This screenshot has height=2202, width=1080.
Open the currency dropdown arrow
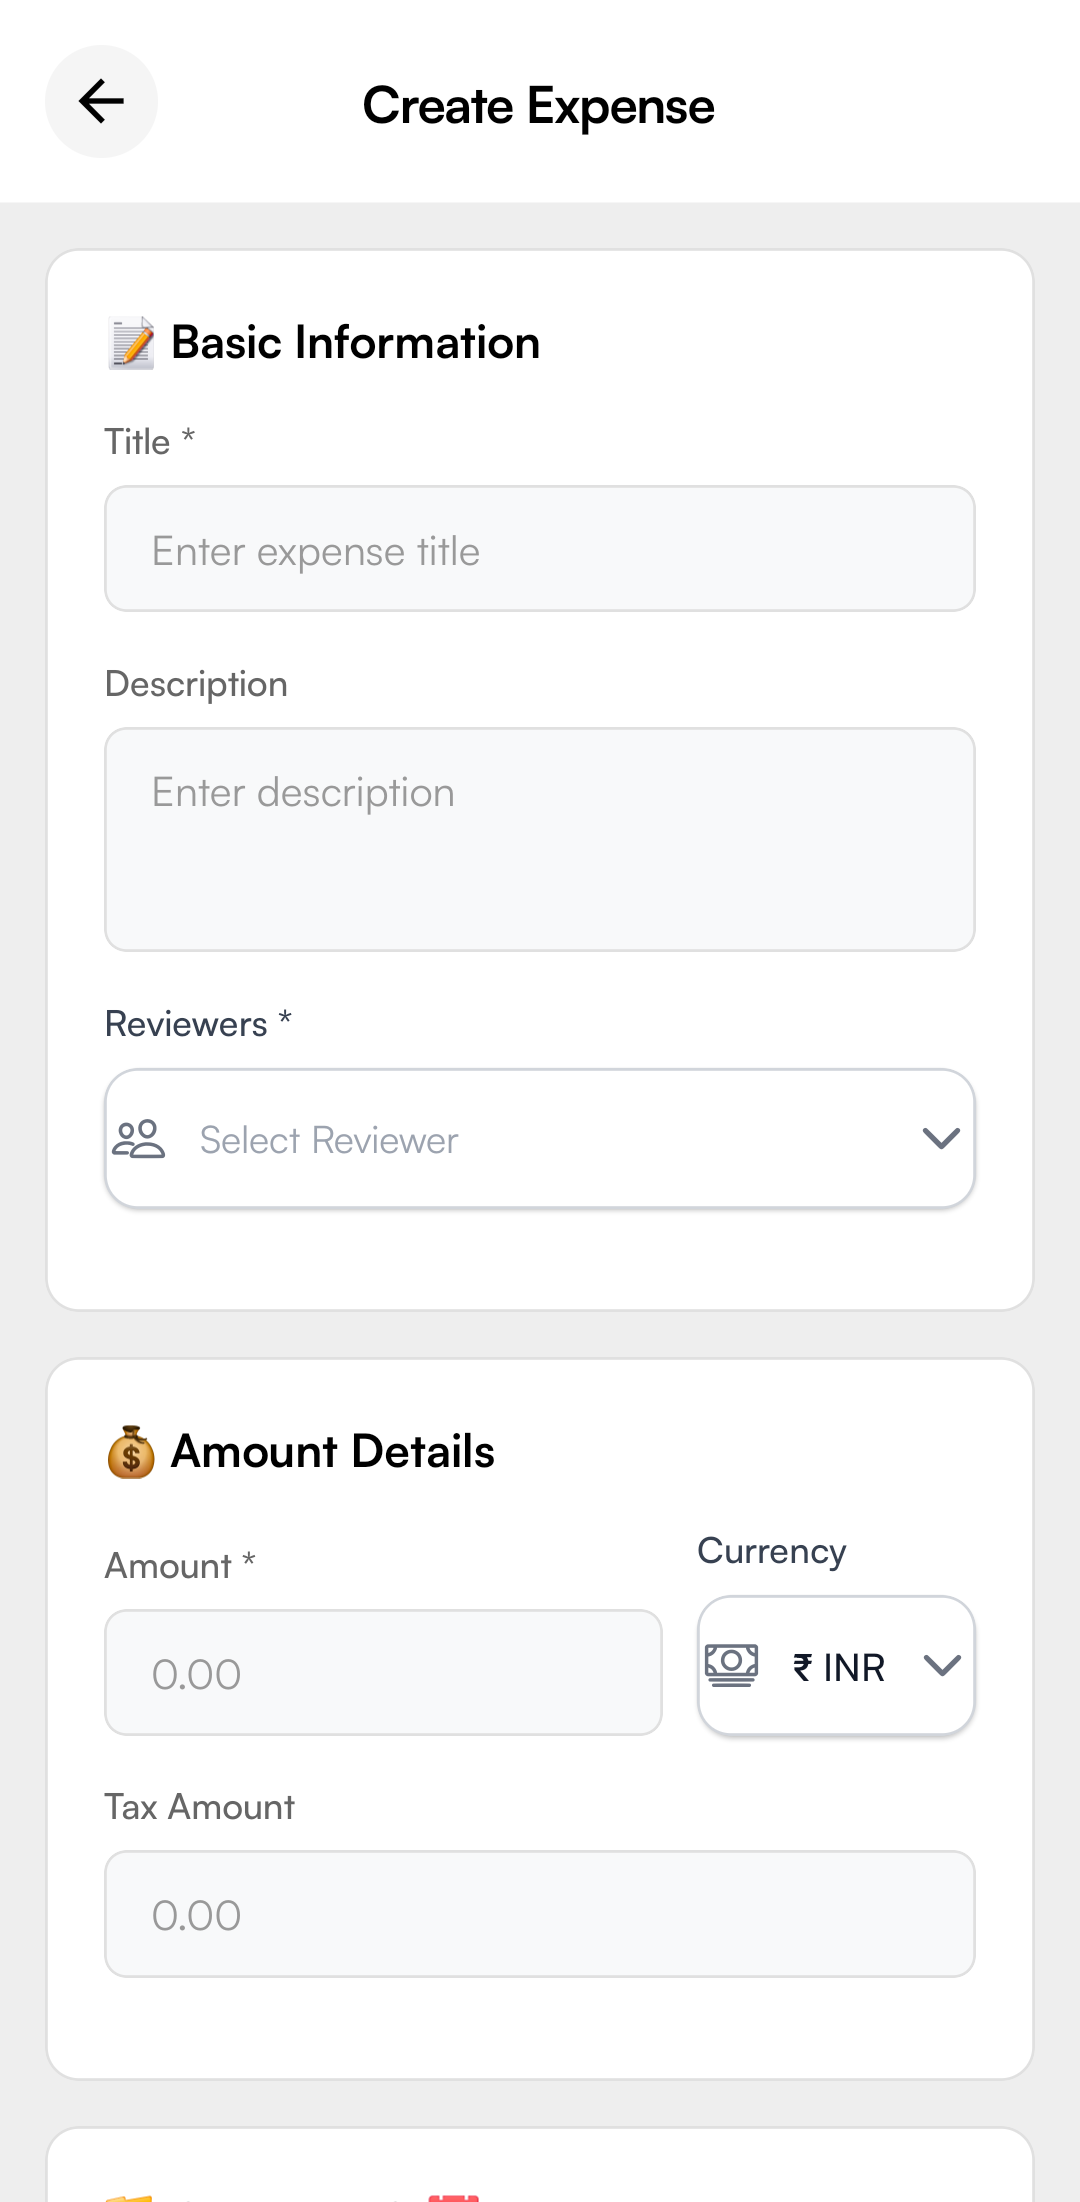(941, 1665)
